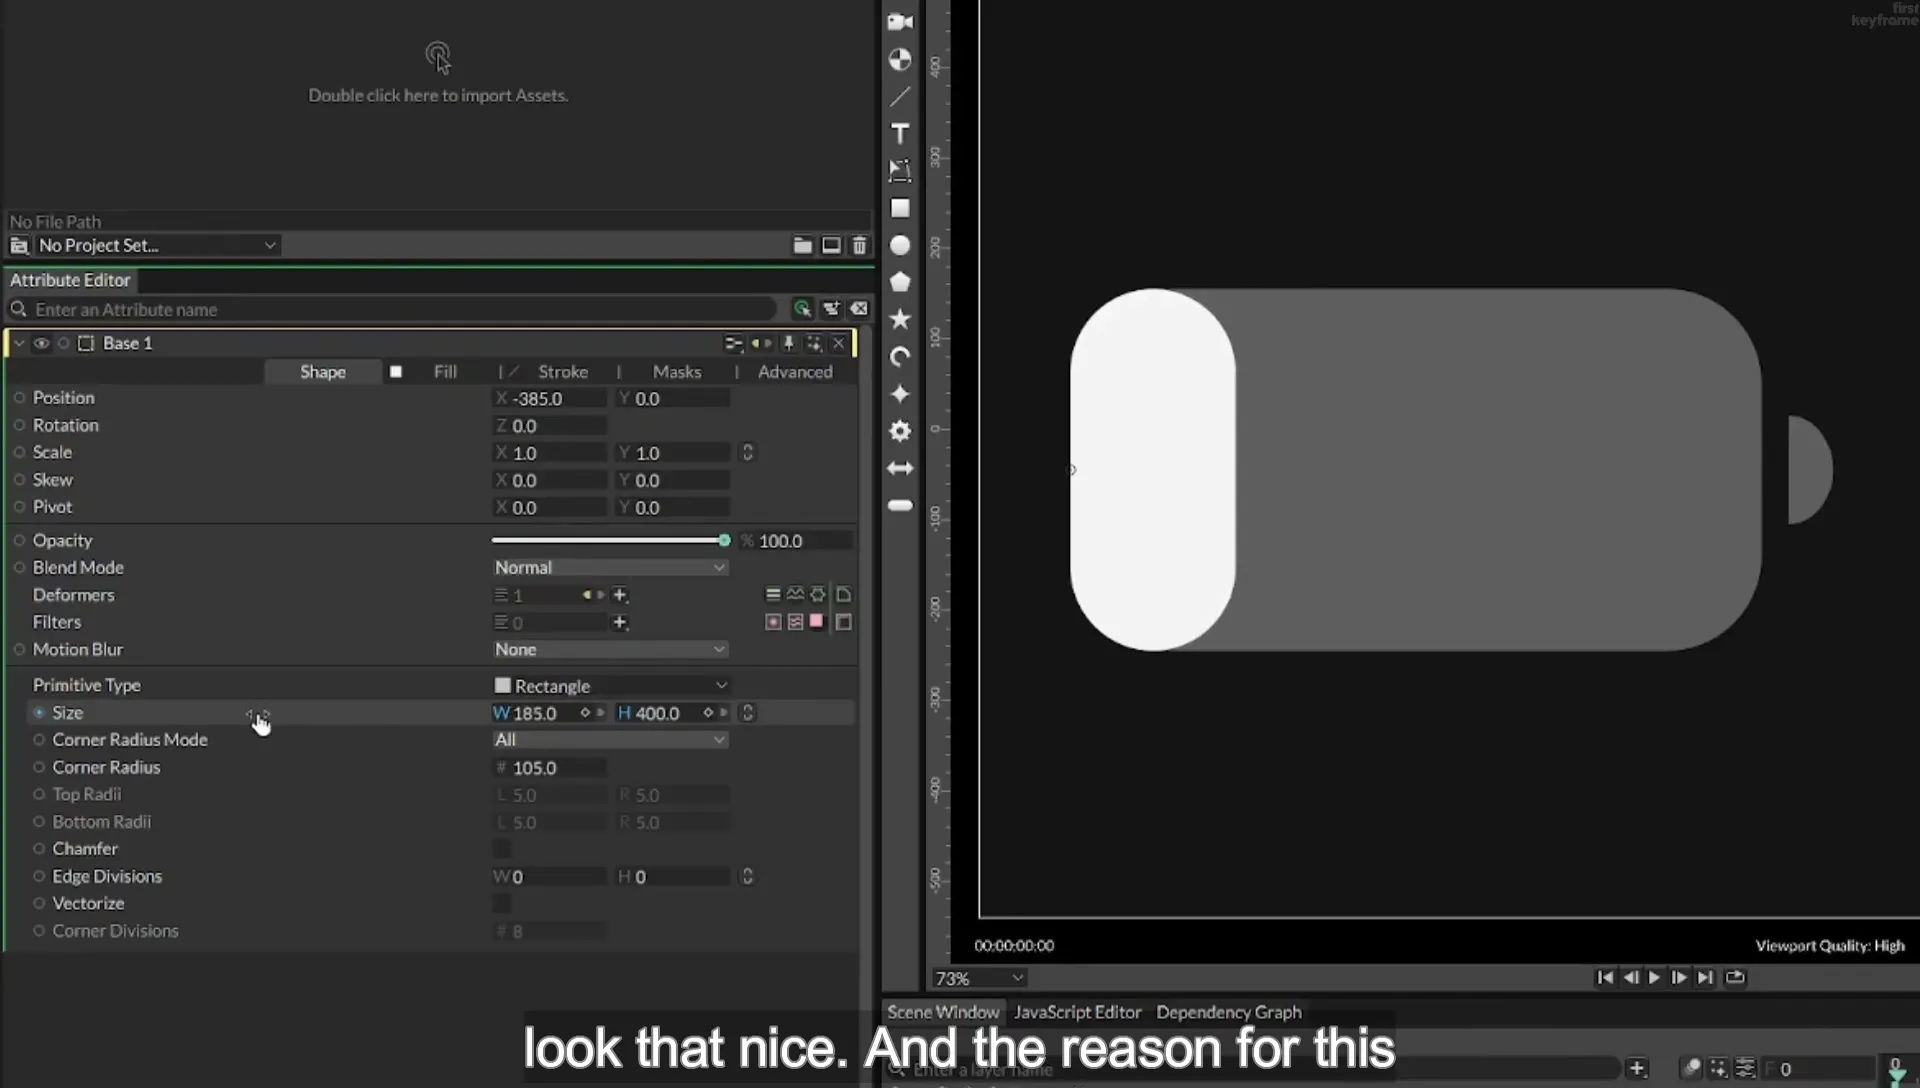Select the Text tool in toolbar
The image size is (1920, 1088).
pyautogui.click(x=900, y=134)
